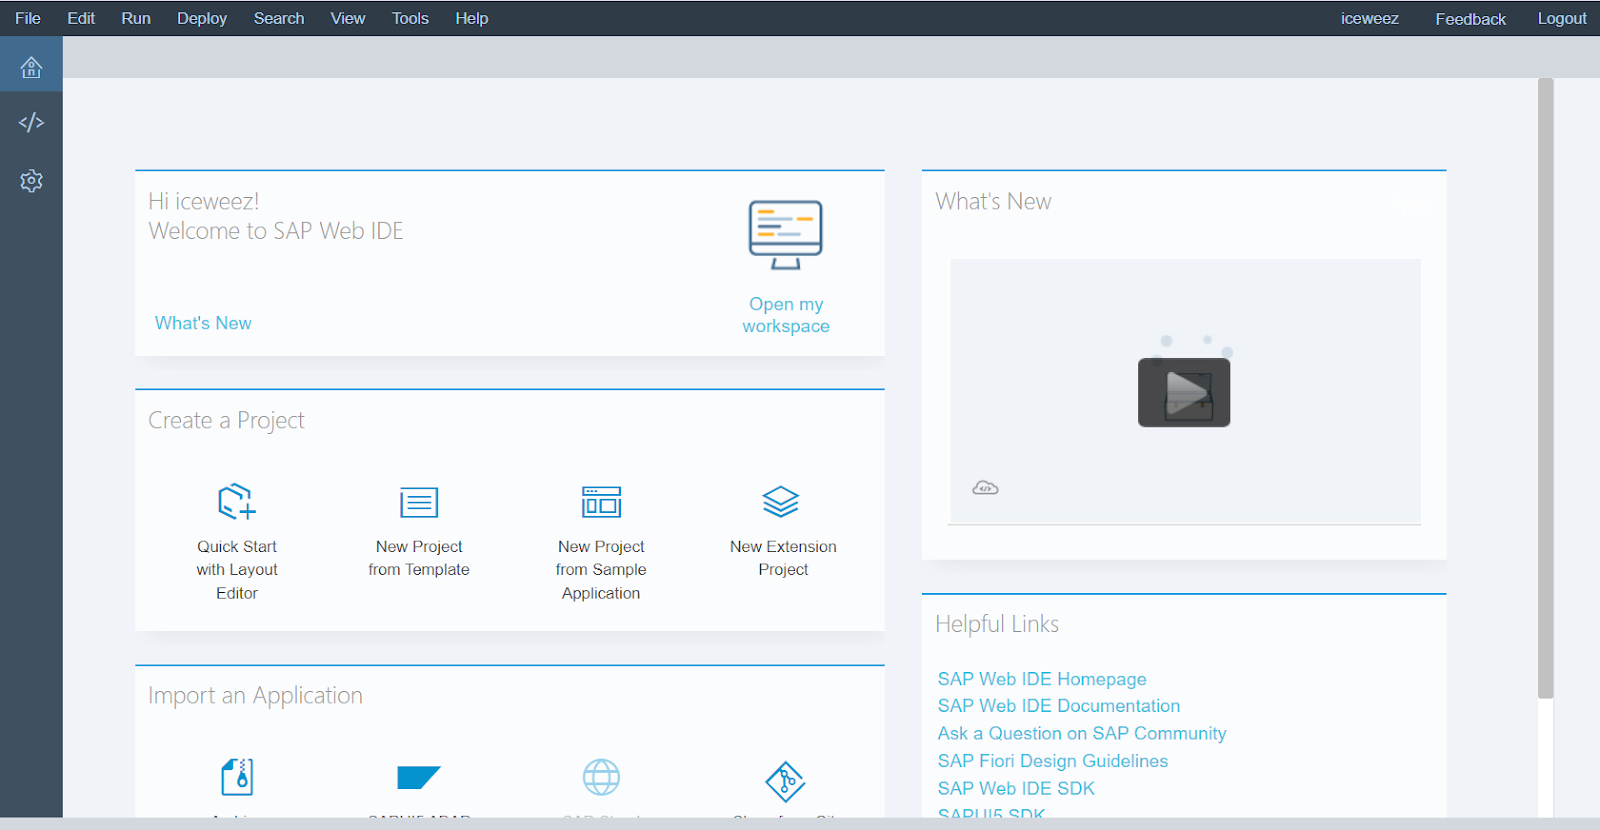Open the Tools menu

(x=410, y=18)
